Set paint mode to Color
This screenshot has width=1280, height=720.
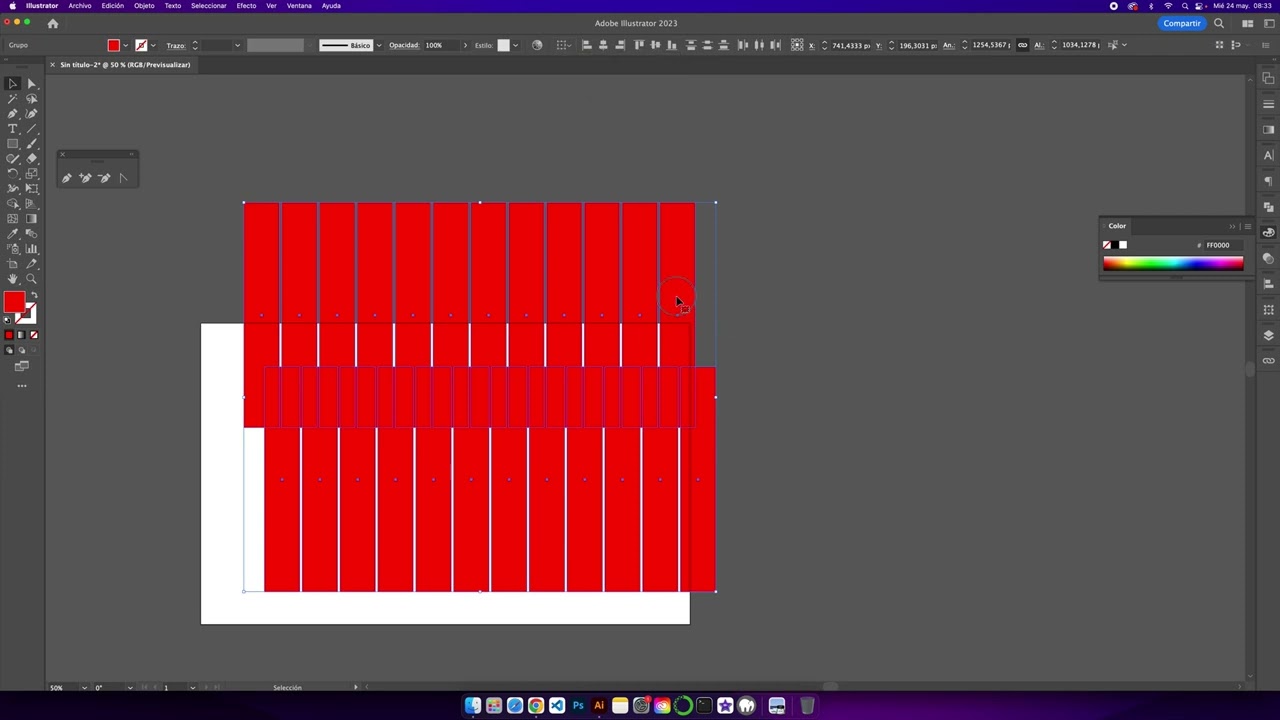[x=9, y=335]
